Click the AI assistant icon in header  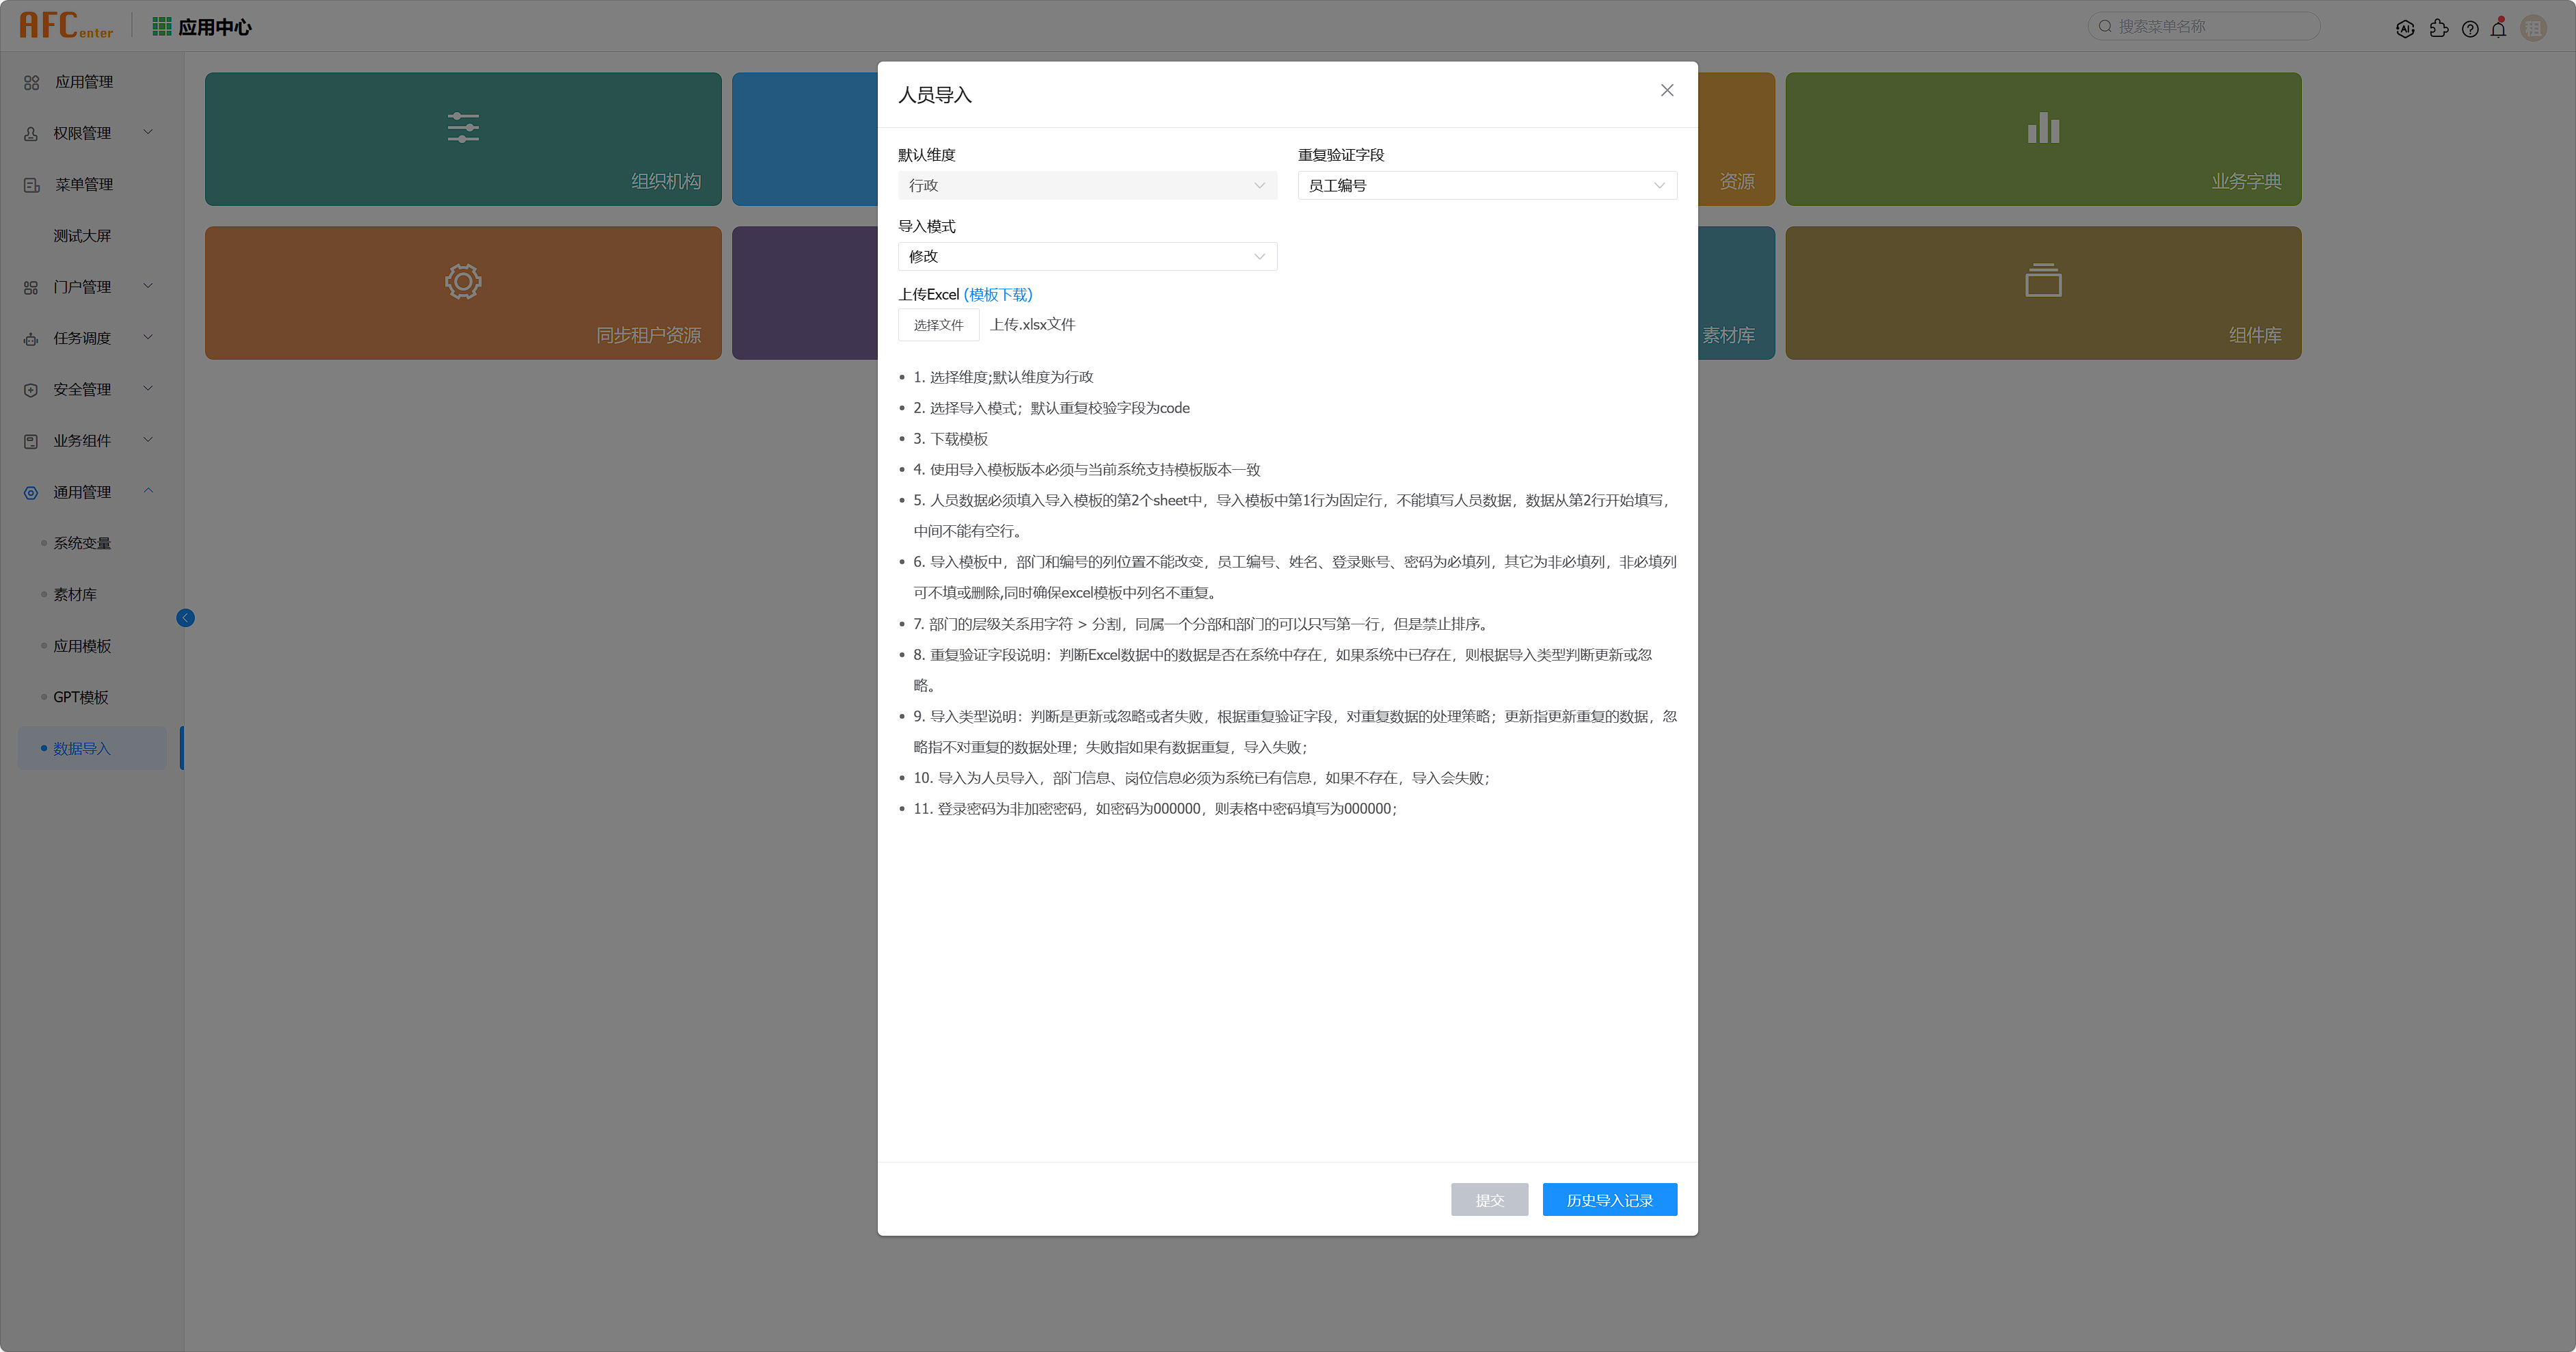(x=2405, y=28)
